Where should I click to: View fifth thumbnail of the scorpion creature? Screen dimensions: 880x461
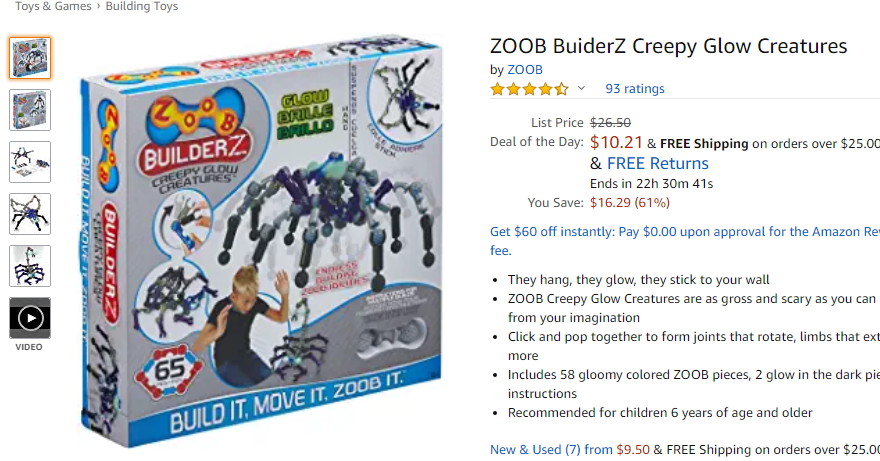pos(30,266)
